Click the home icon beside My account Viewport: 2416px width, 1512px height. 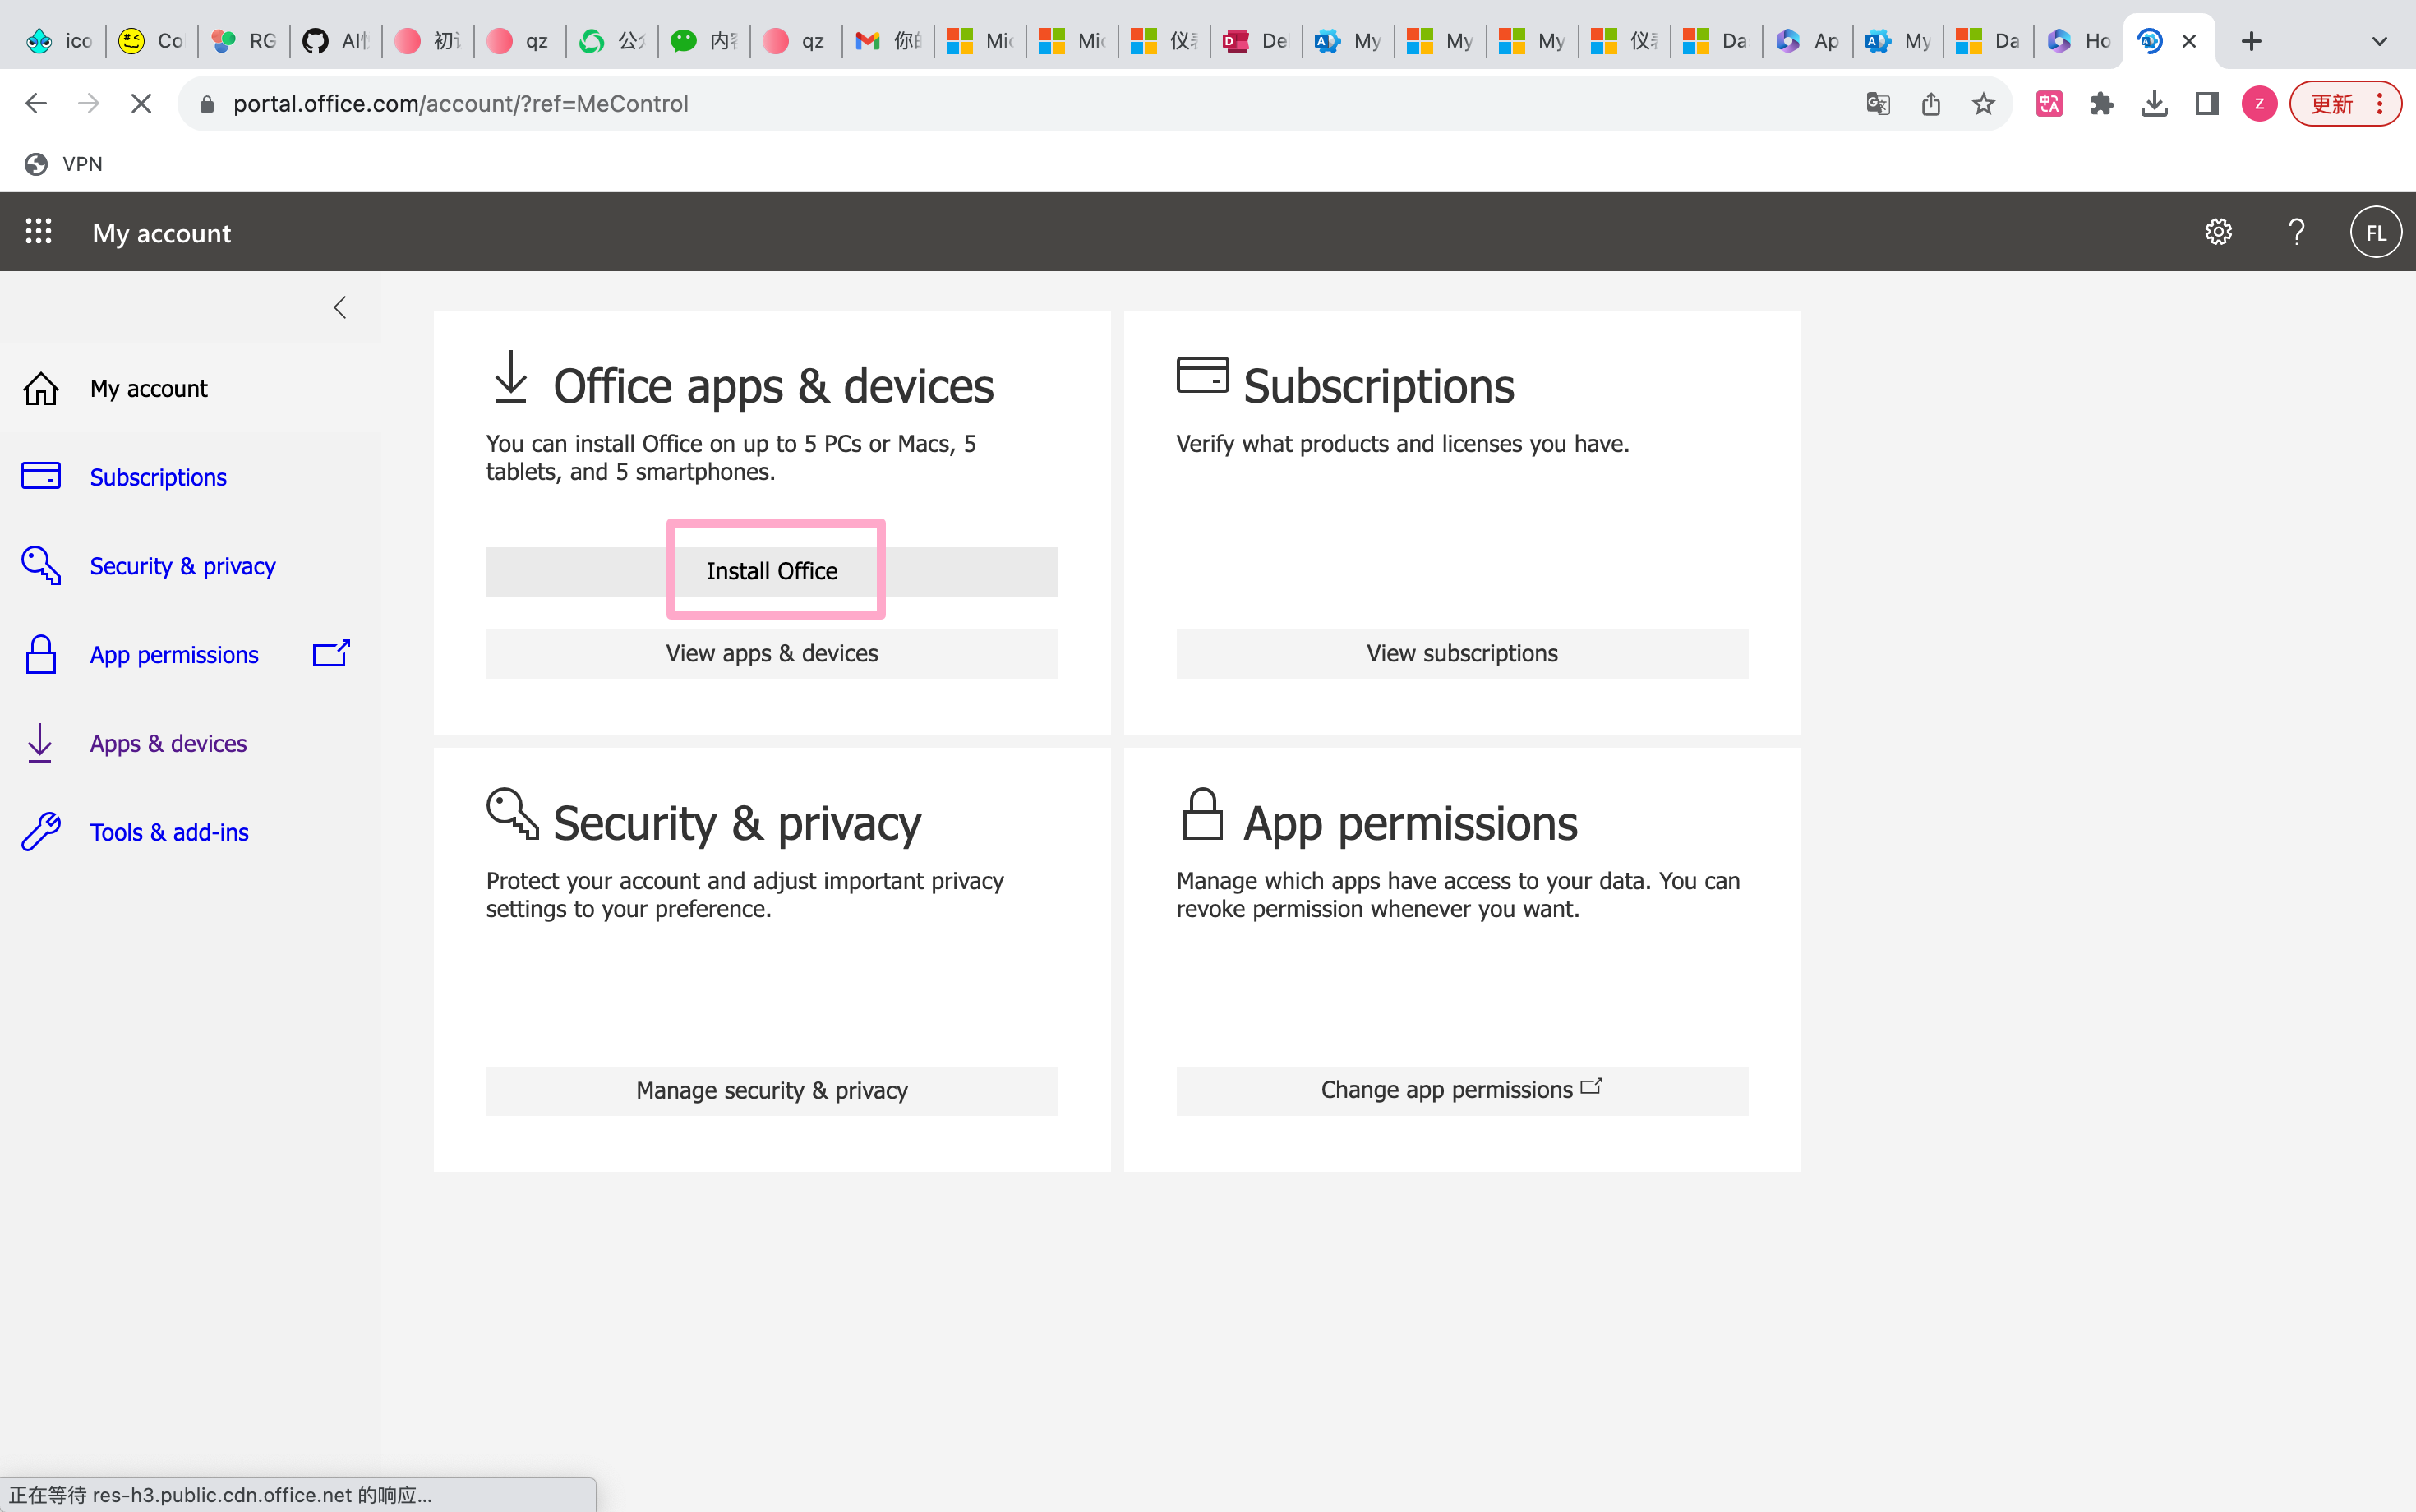41,388
